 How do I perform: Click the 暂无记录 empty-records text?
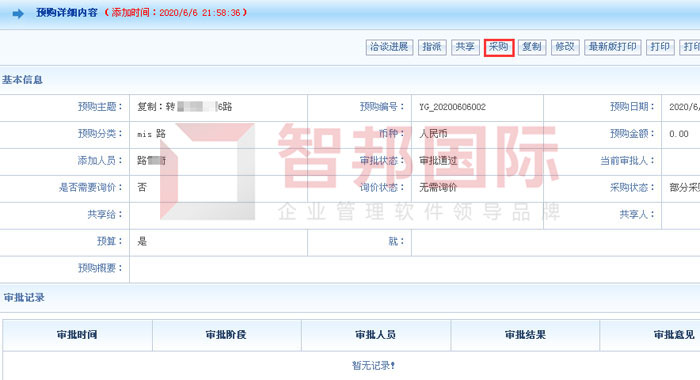pos(373,366)
